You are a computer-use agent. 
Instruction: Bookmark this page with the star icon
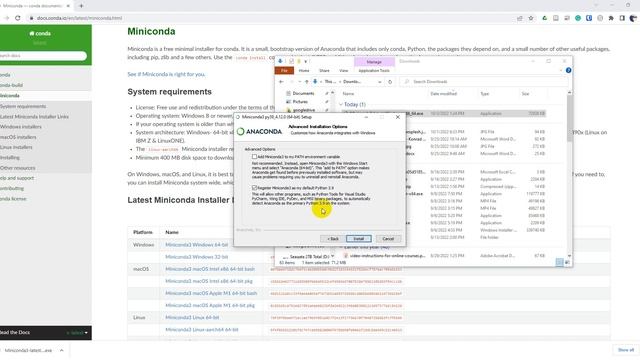[x=531, y=18]
